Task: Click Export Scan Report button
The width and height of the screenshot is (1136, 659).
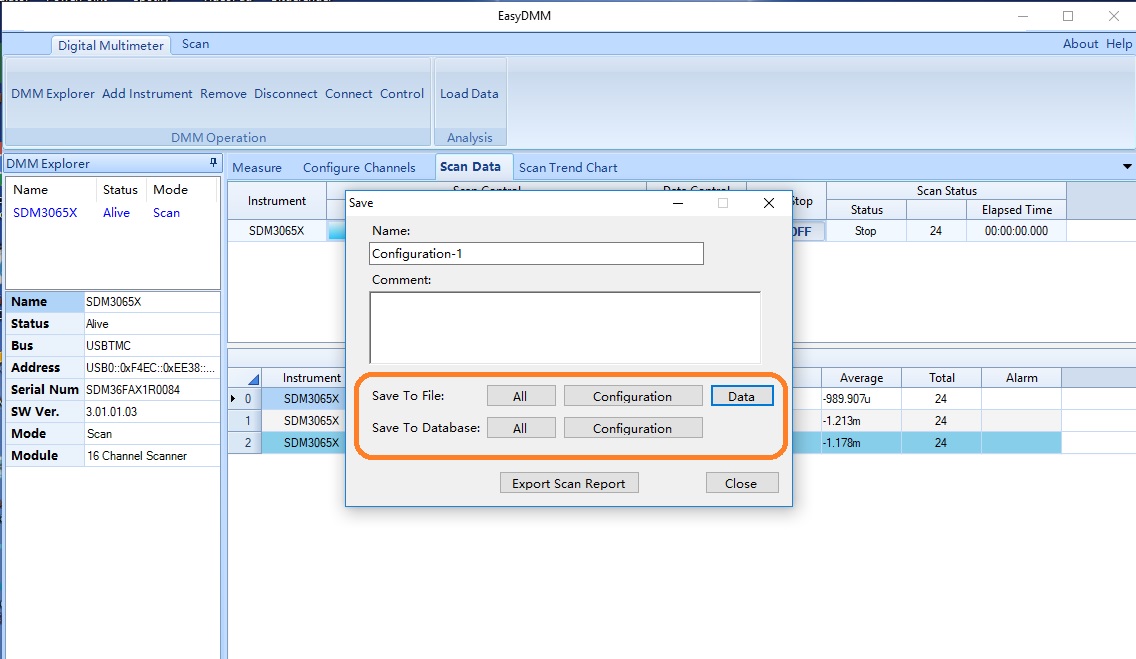Action: (568, 483)
